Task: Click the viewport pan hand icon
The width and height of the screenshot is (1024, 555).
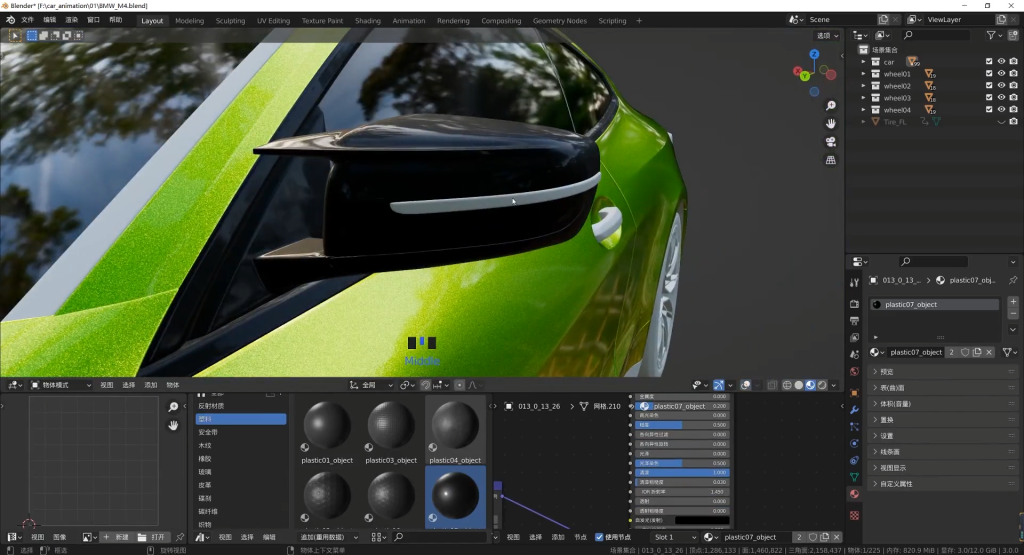Action: [x=831, y=123]
